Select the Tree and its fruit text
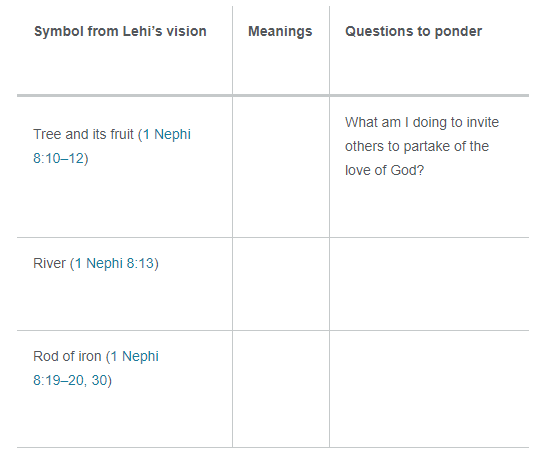The width and height of the screenshot is (538, 465). coord(83,134)
